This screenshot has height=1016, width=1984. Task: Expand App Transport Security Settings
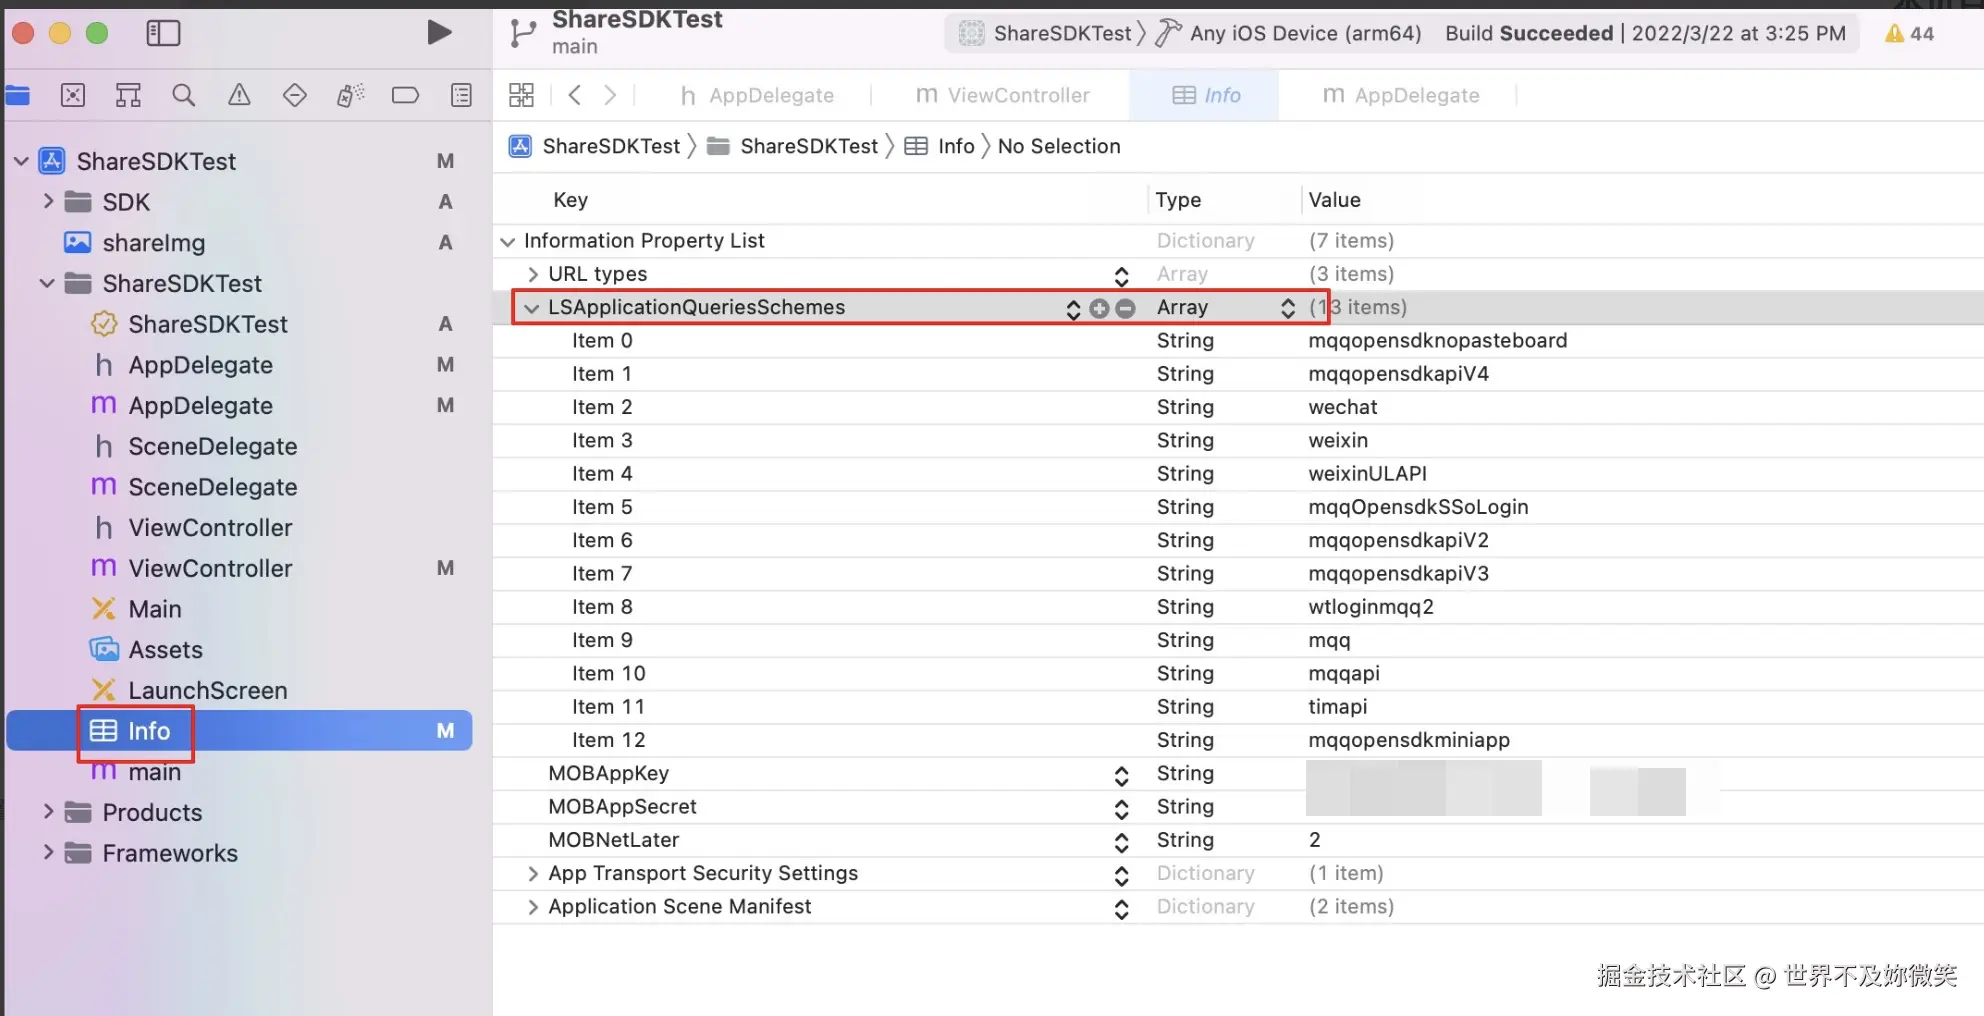[533, 874]
